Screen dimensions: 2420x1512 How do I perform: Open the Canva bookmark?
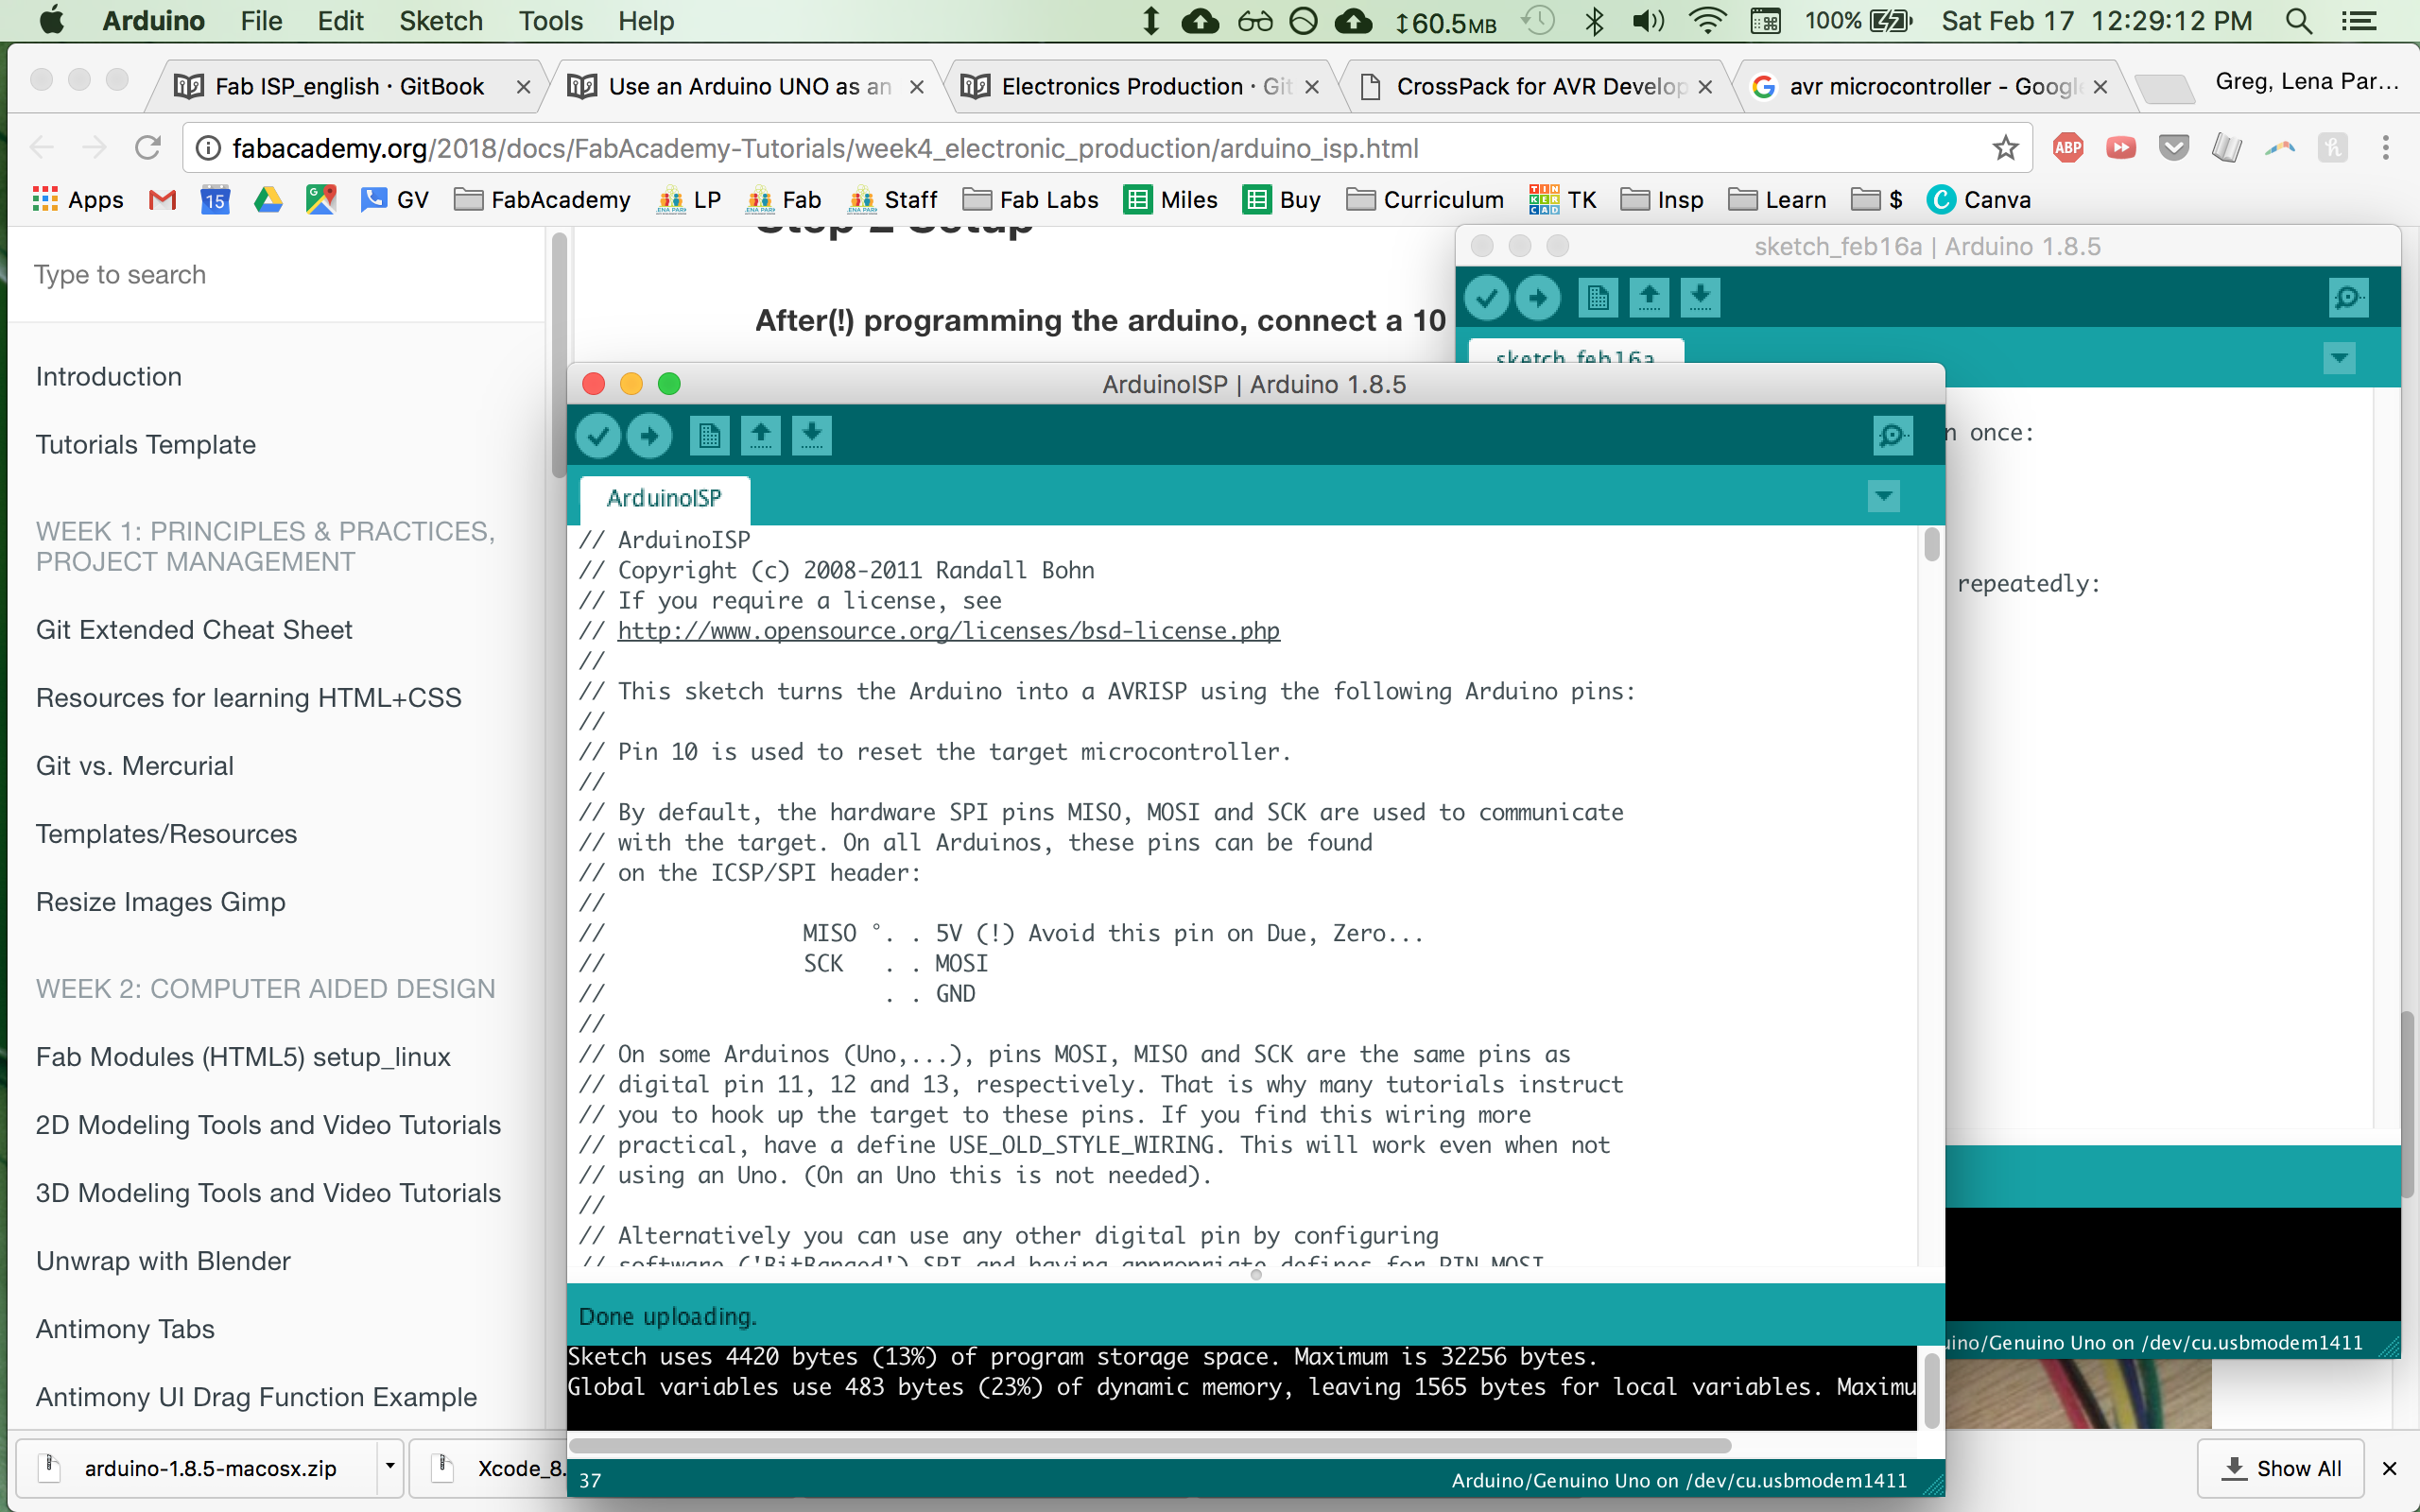[1979, 200]
